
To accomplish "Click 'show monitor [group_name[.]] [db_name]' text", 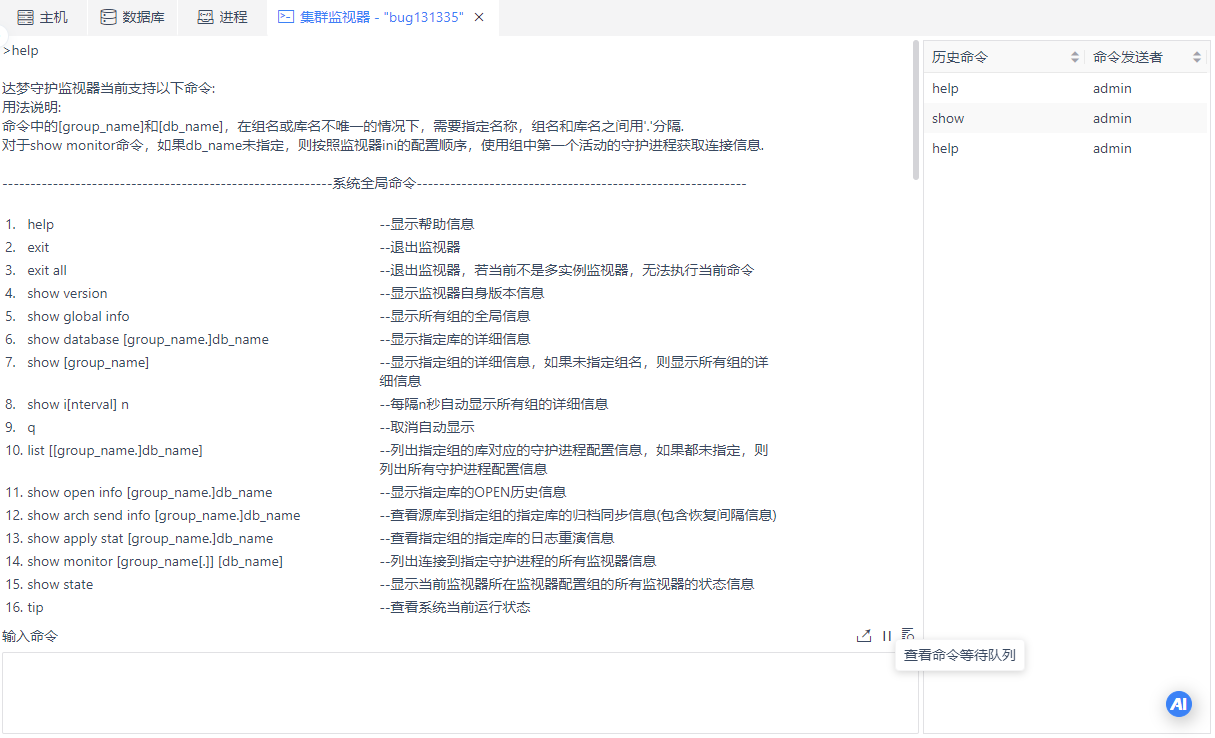I will 155,561.
